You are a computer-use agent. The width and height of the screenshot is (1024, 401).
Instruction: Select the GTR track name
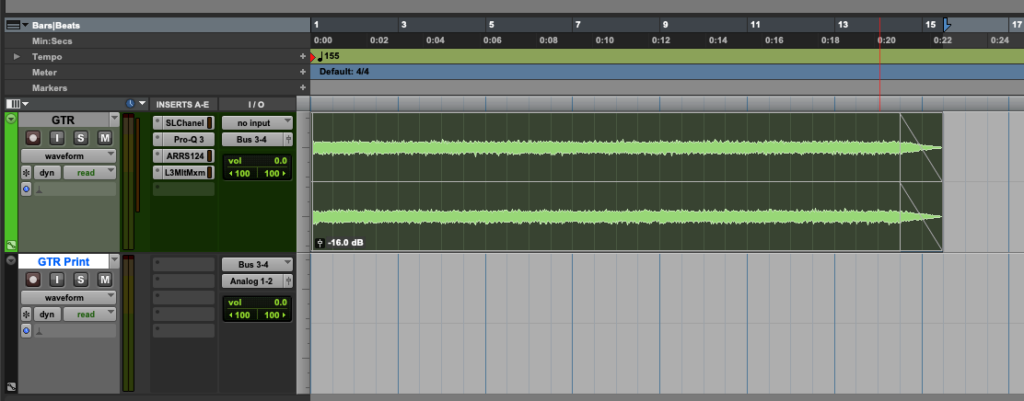coord(63,120)
